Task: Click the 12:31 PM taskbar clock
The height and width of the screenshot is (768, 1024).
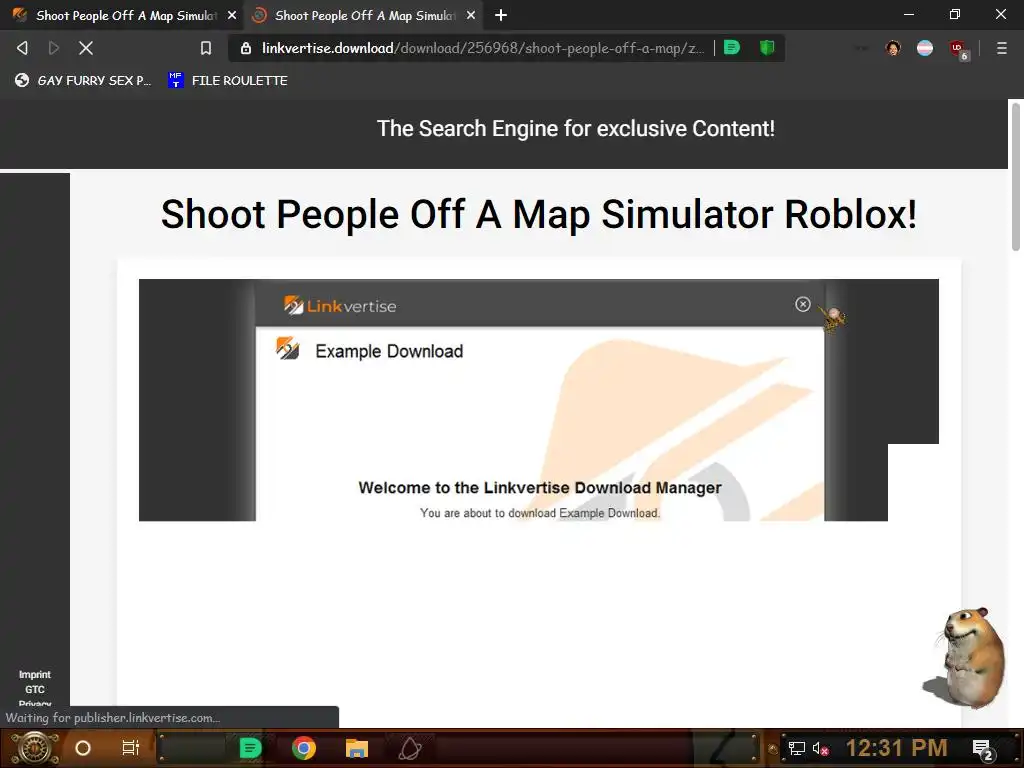Action: [x=896, y=748]
